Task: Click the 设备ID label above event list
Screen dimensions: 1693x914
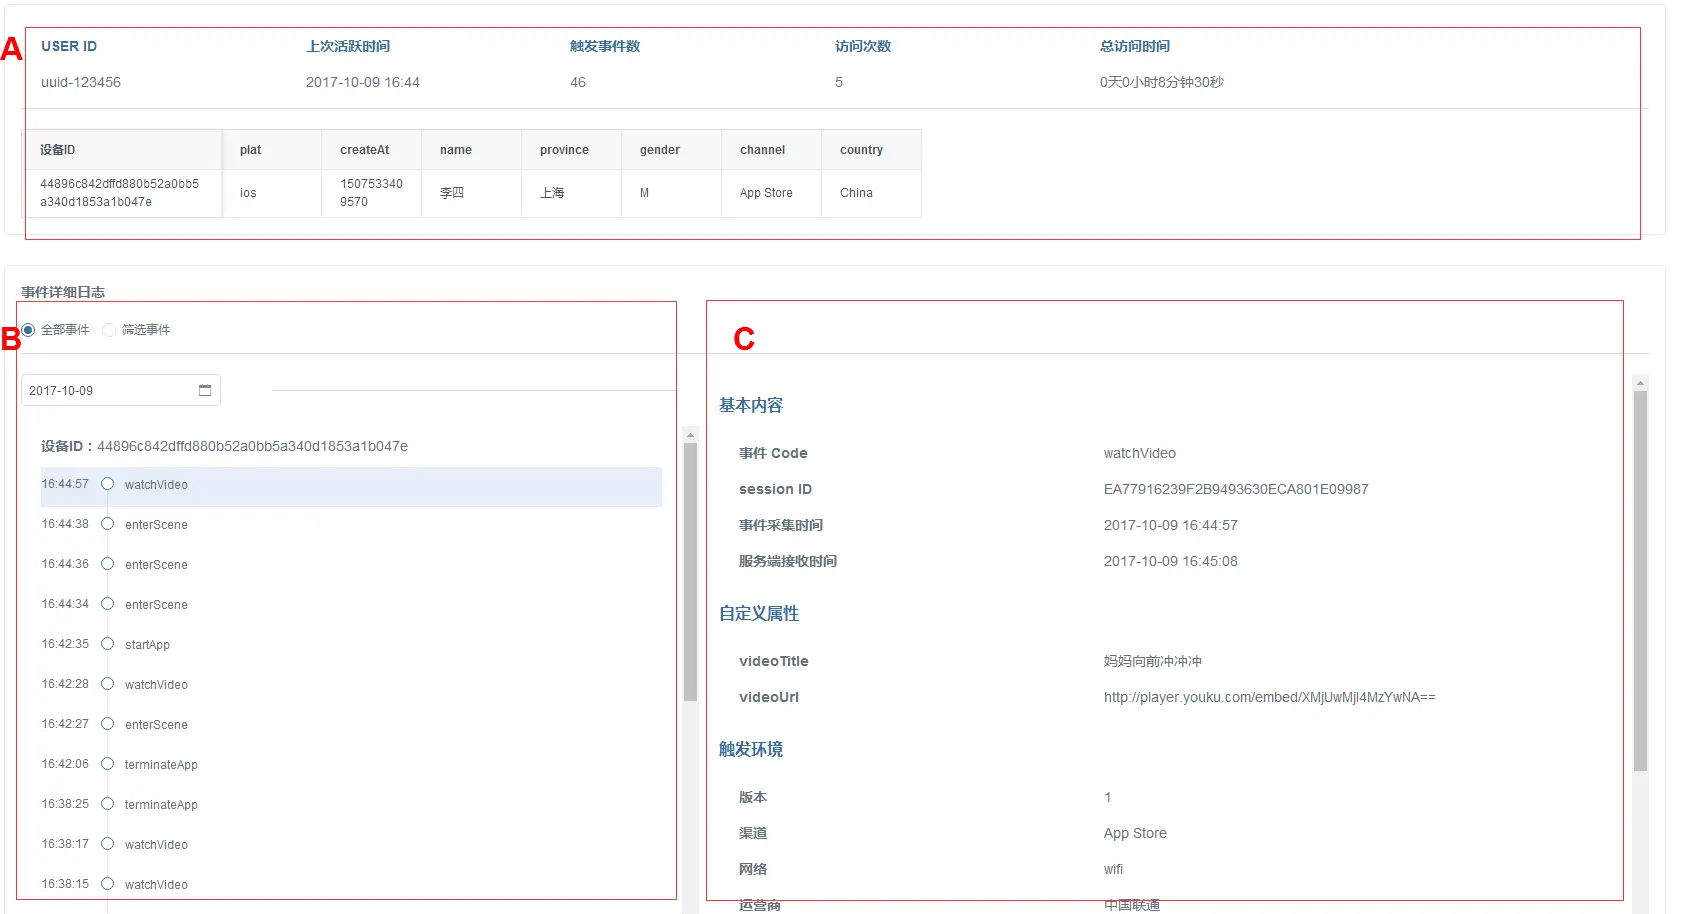Action: (x=66, y=446)
